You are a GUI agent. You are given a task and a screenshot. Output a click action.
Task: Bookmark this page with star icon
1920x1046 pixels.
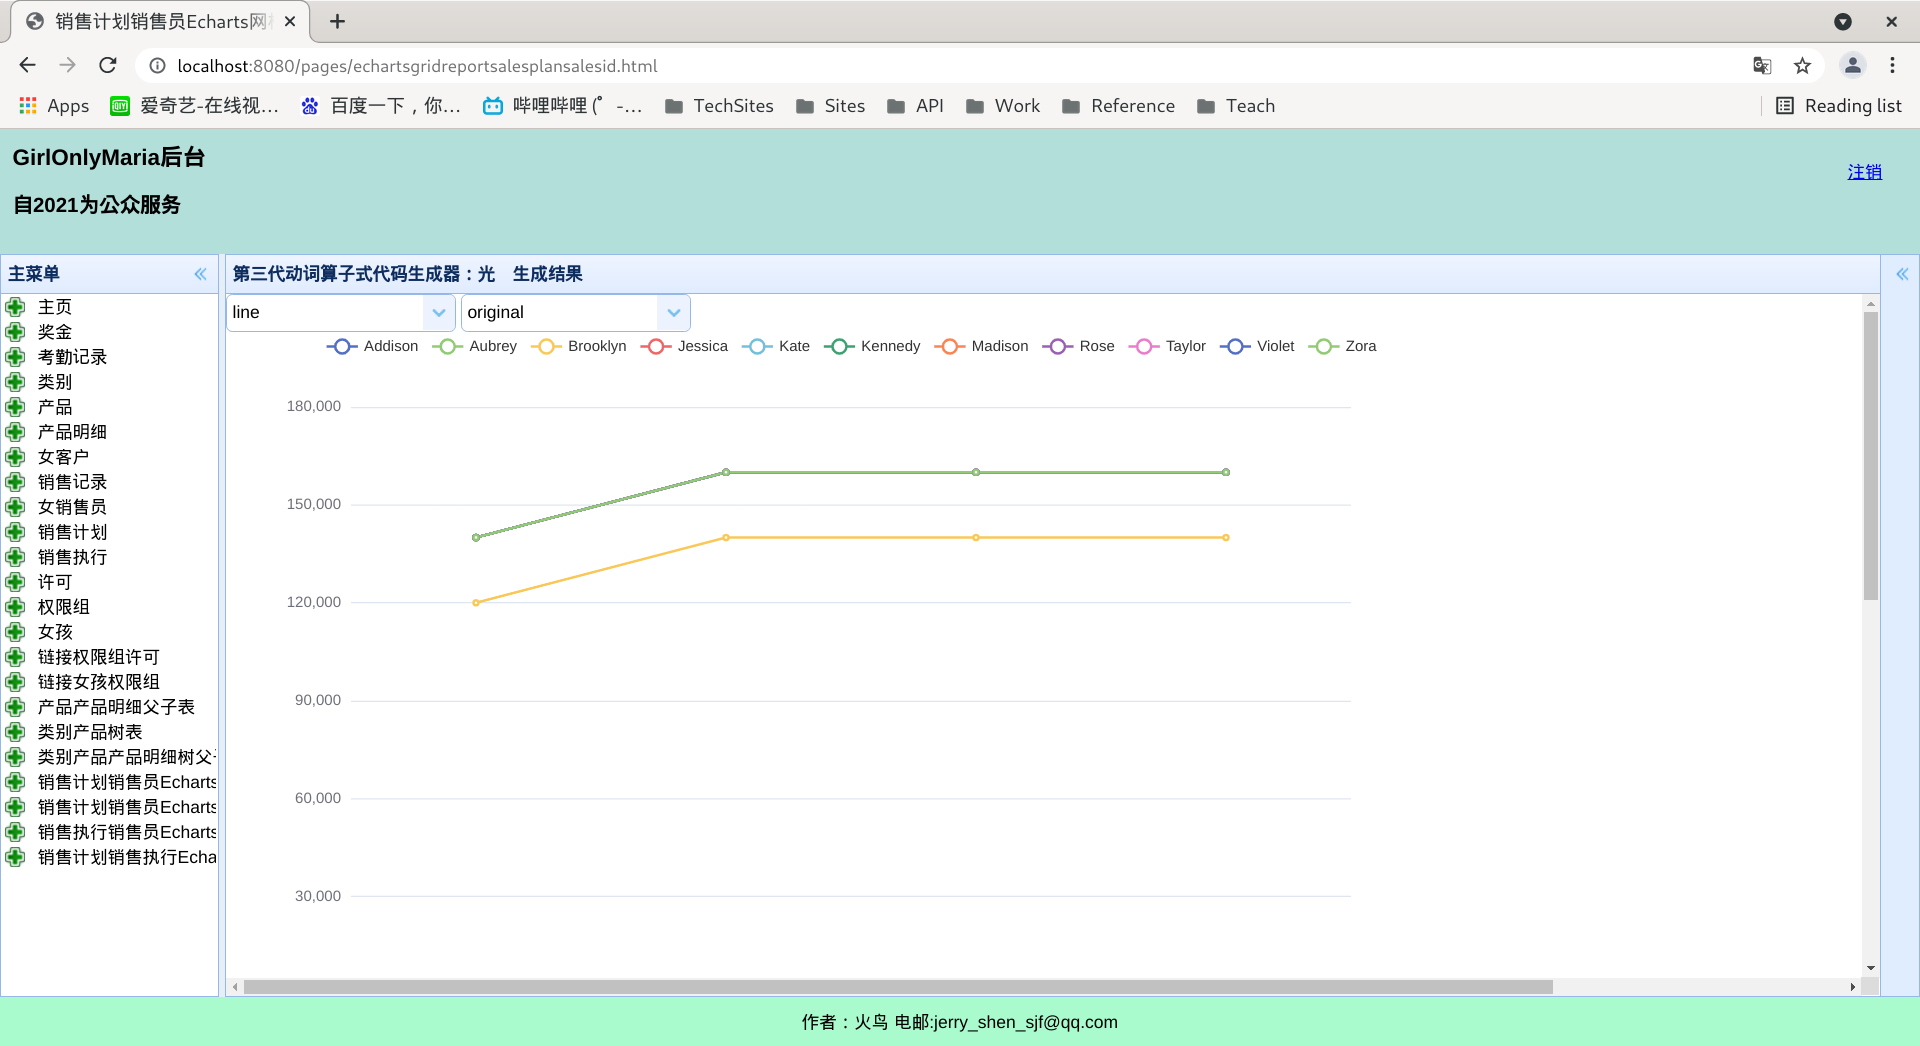(1802, 66)
